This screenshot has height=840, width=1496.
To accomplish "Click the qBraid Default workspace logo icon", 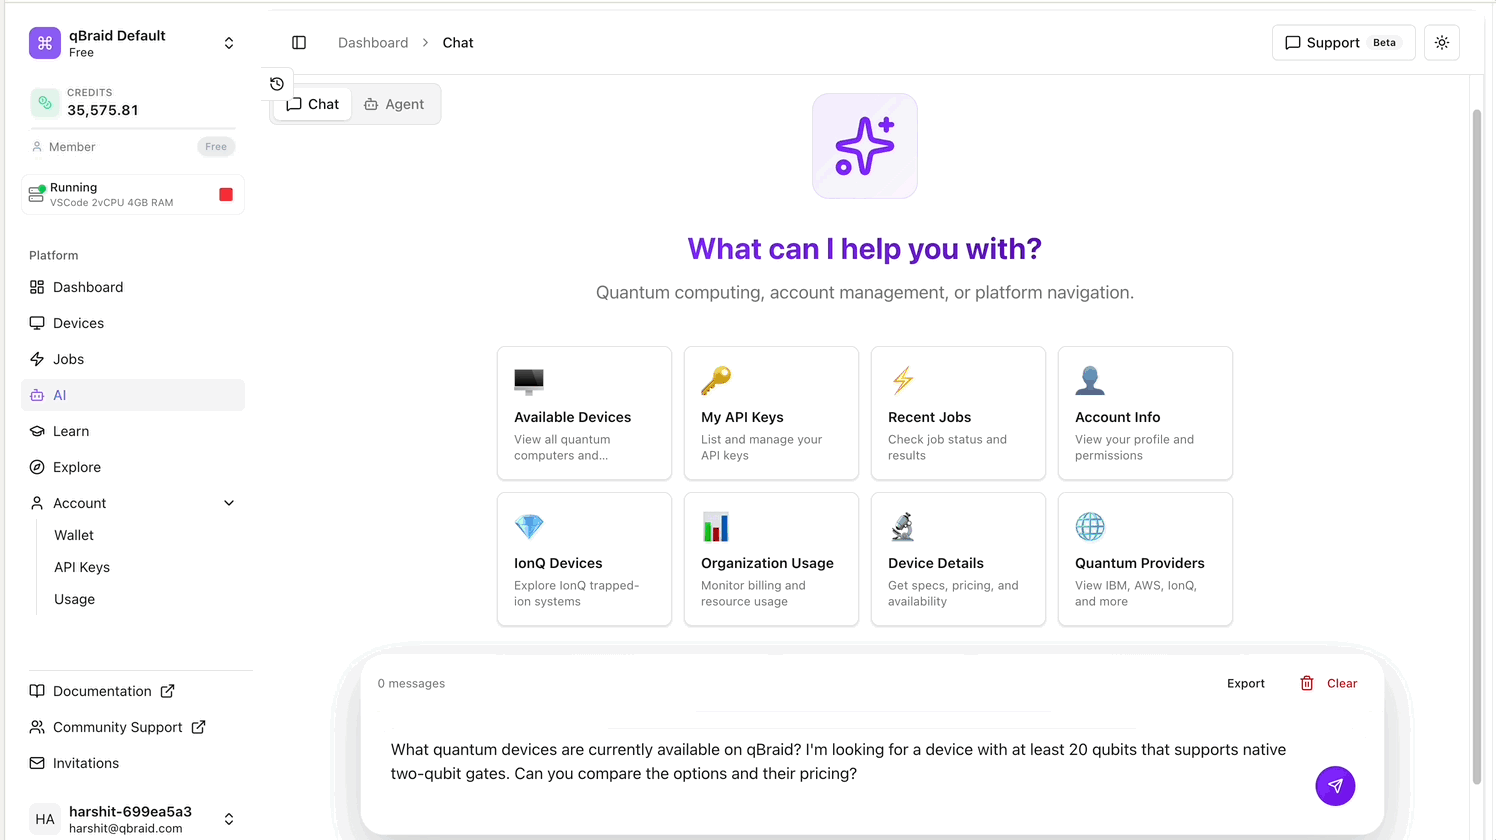I will coord(45,43).
